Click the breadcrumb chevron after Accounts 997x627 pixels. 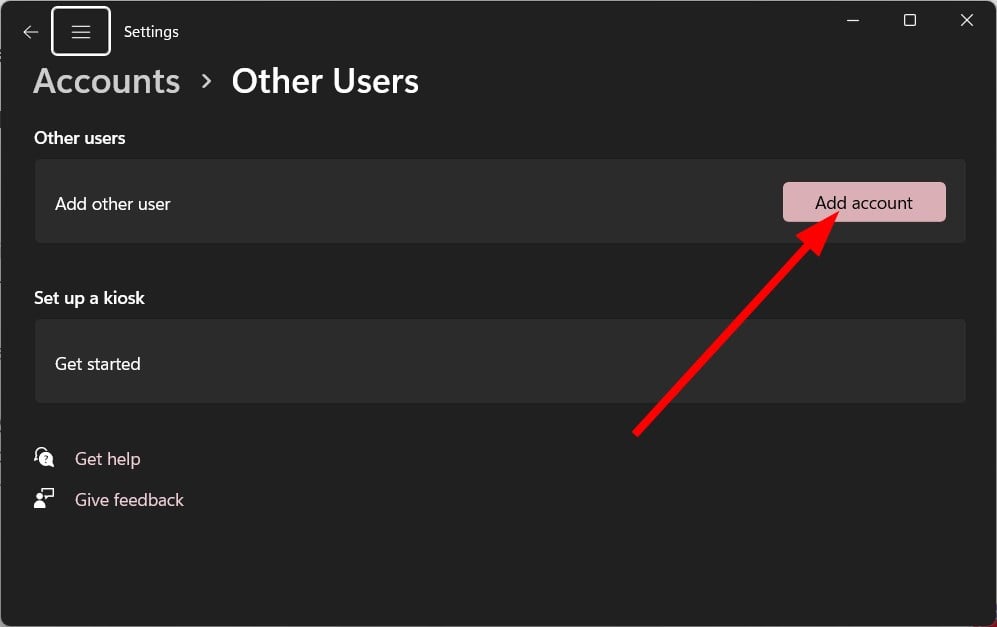click(206, 81)
